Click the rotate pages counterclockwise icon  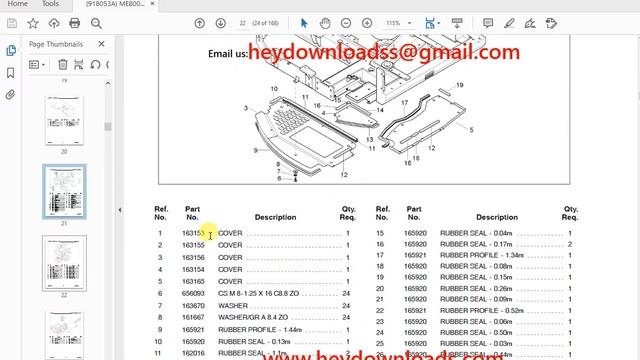pos(96,64)
